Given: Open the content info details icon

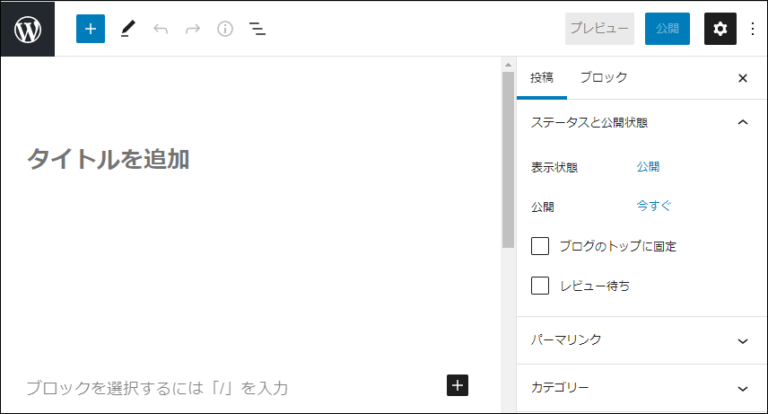Looking at the screenshot, I should [x=225, y=29].
